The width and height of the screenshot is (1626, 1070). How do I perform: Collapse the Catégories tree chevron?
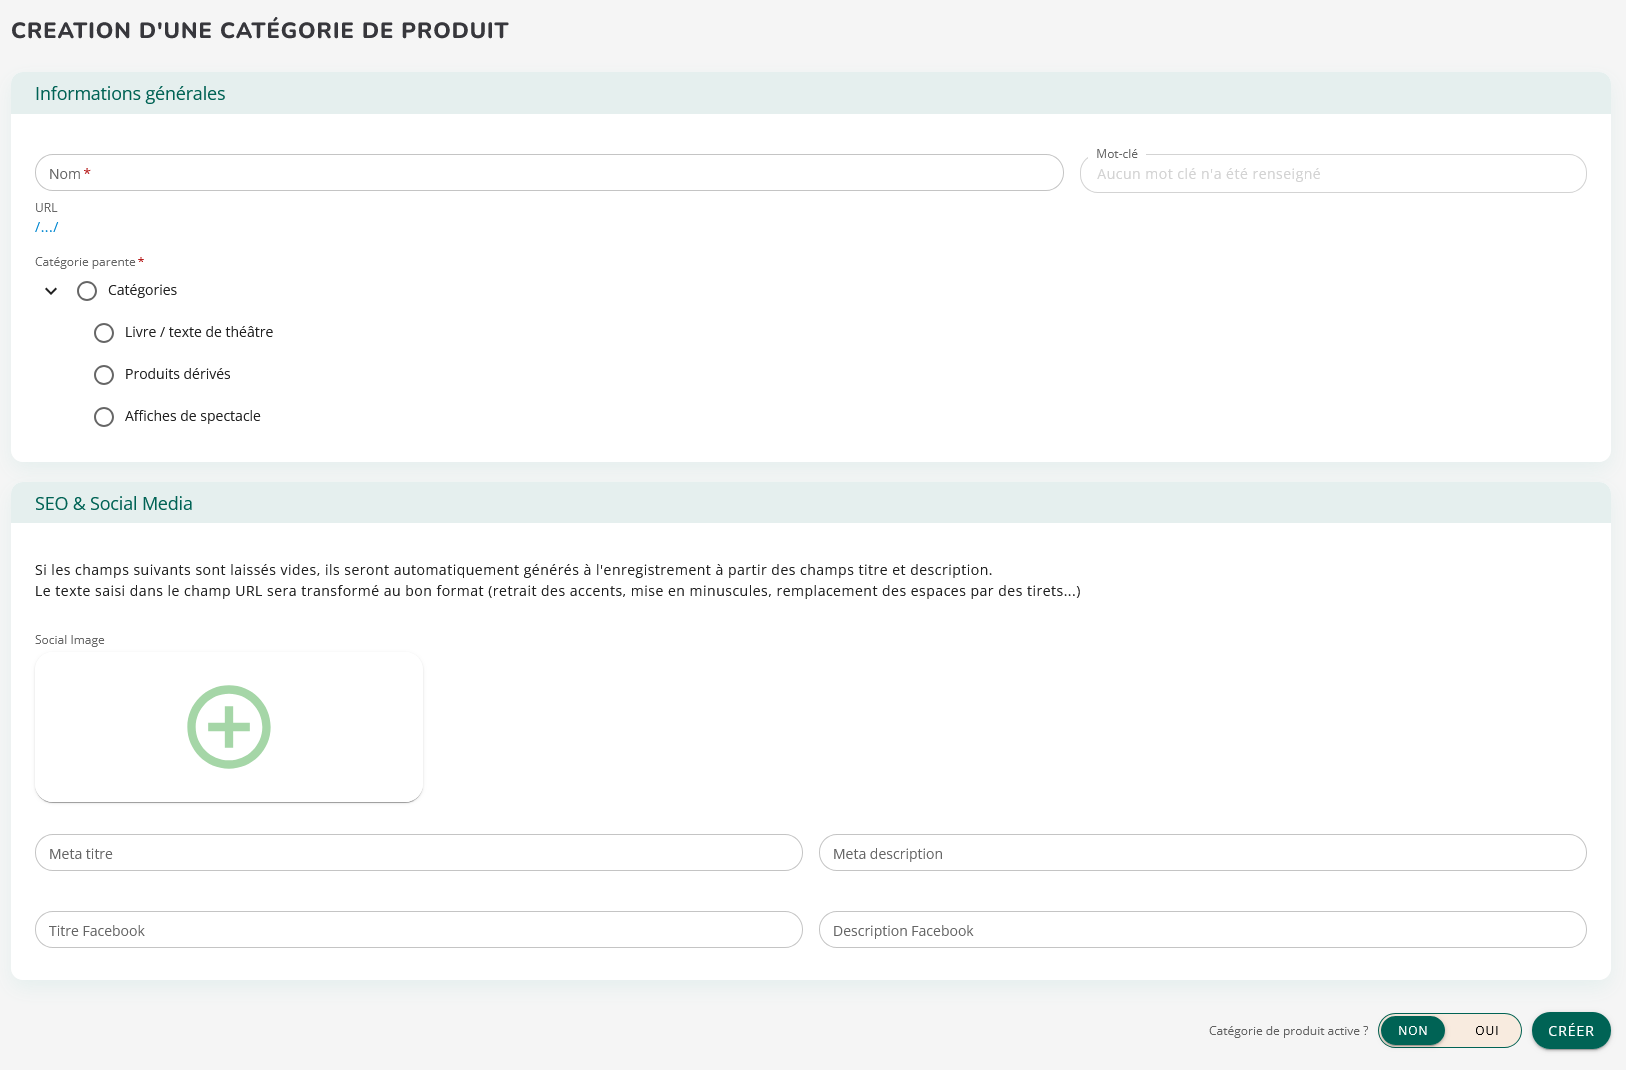(51, 291)
